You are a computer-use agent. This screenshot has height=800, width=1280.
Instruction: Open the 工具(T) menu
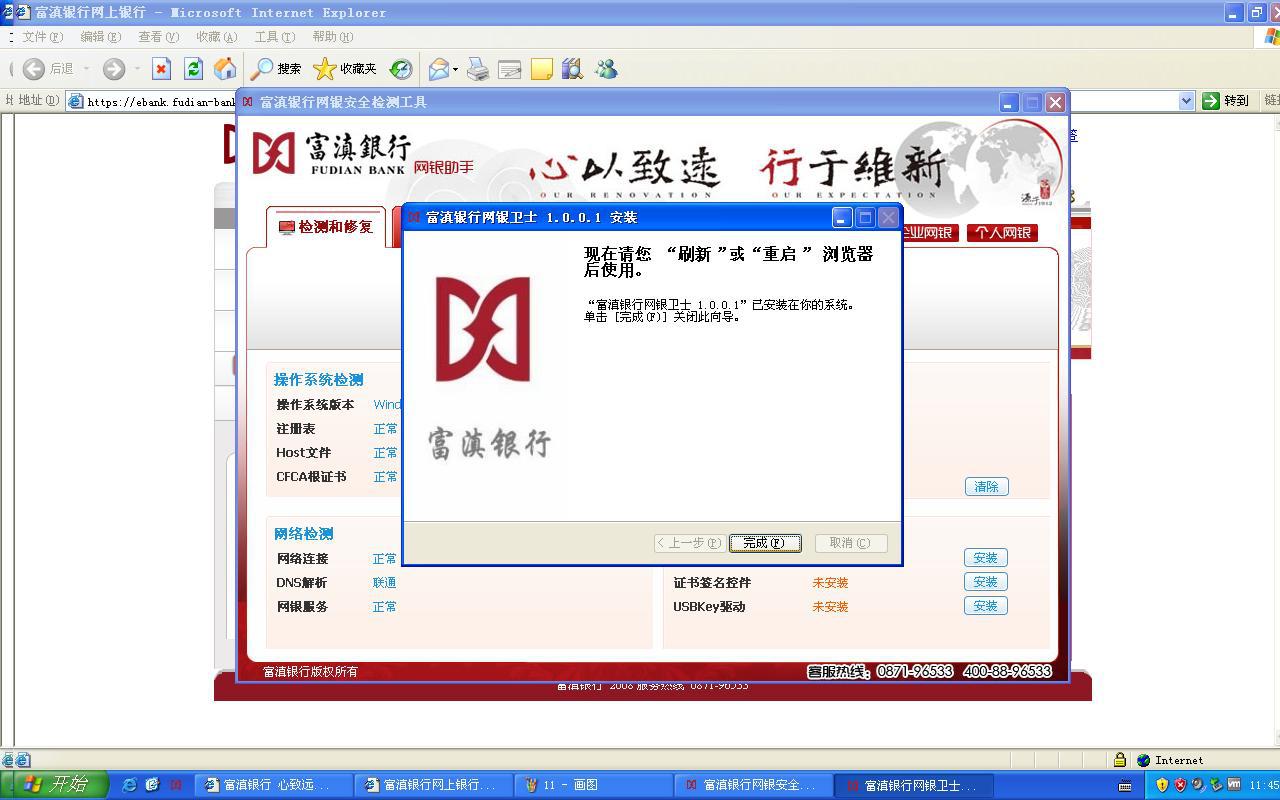(274, 37)
